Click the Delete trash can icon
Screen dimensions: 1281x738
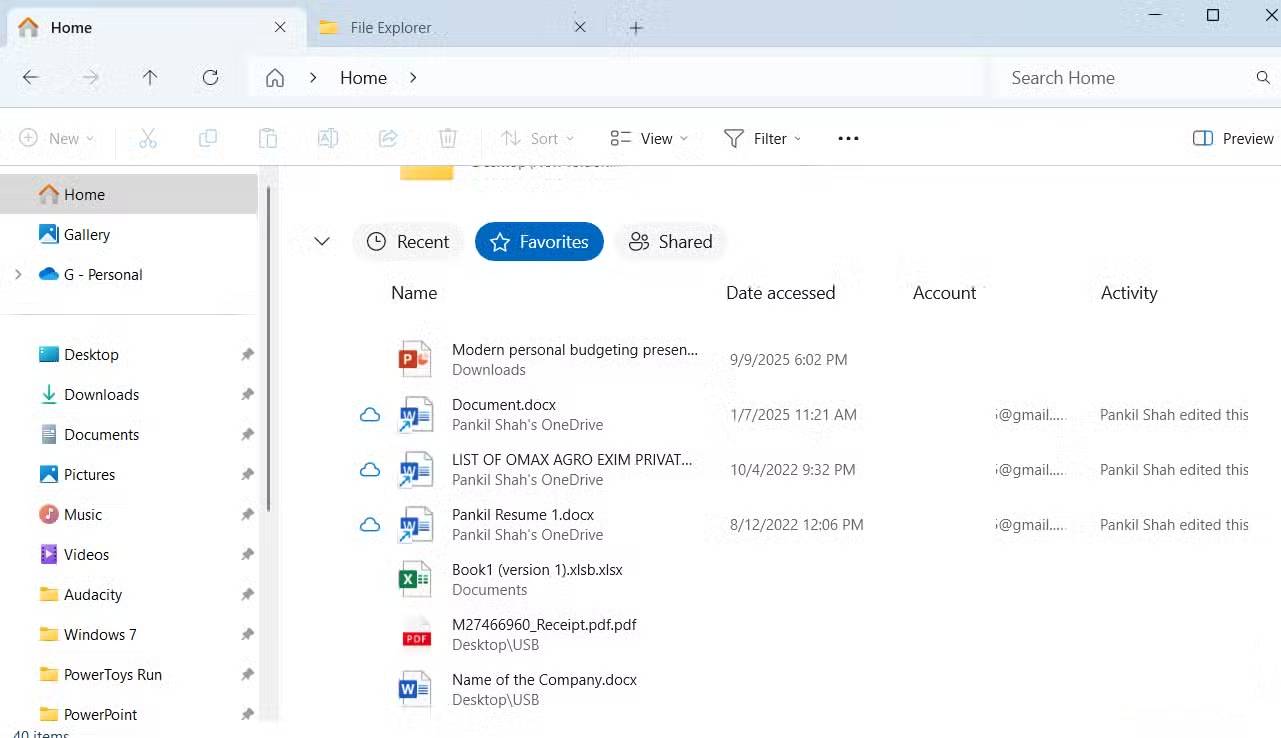[x=448, y=139]
